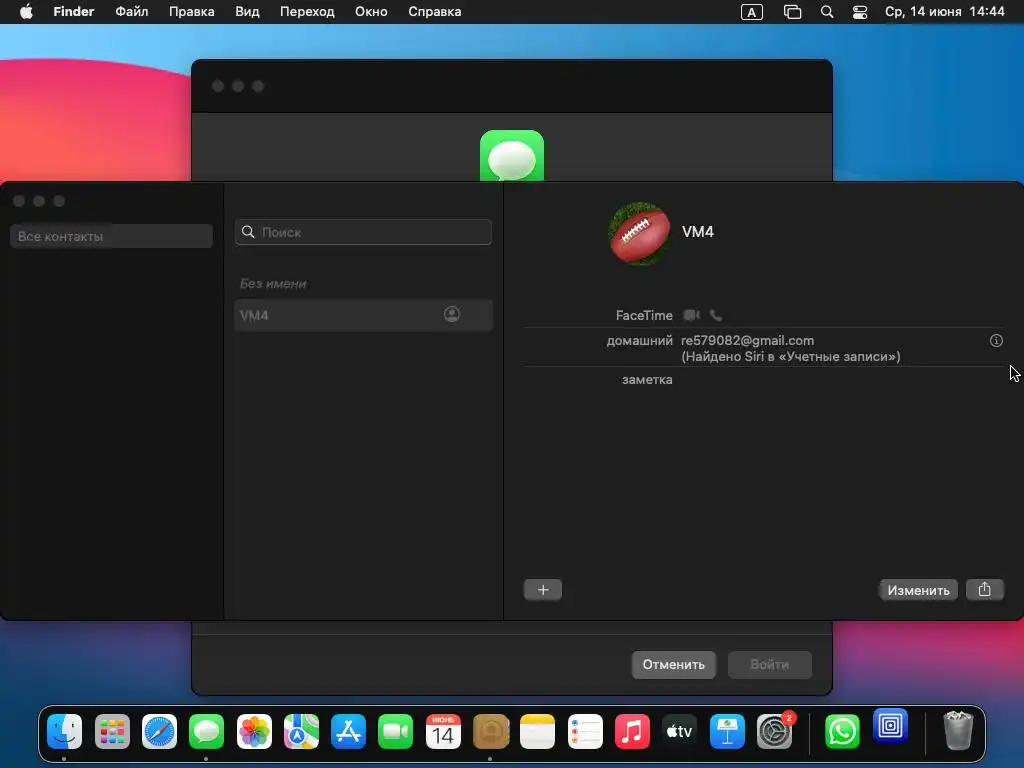
Task: Open the blue square app in Dock
Action: click(x=890, y=726)
